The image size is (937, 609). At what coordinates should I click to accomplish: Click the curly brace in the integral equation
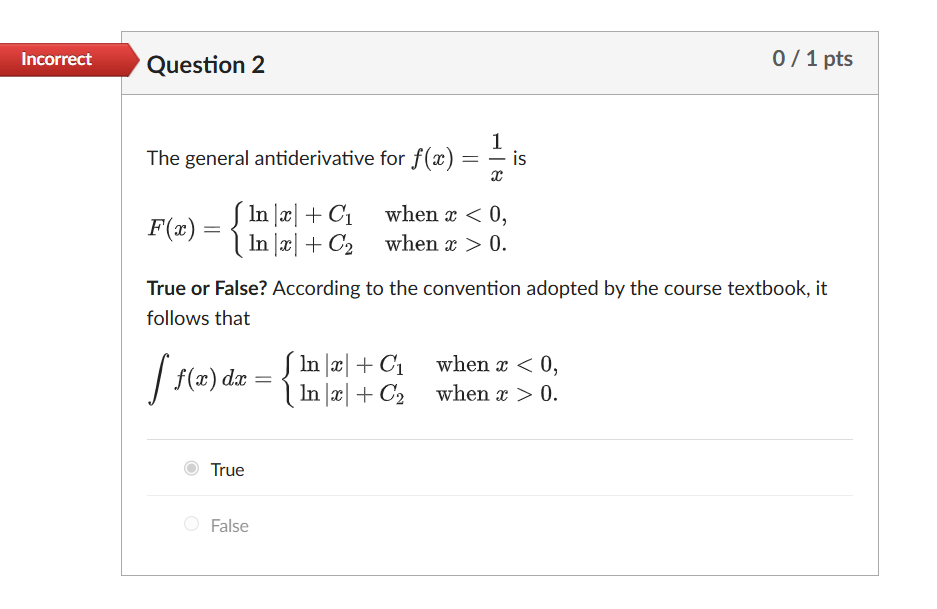pos(286,378)
